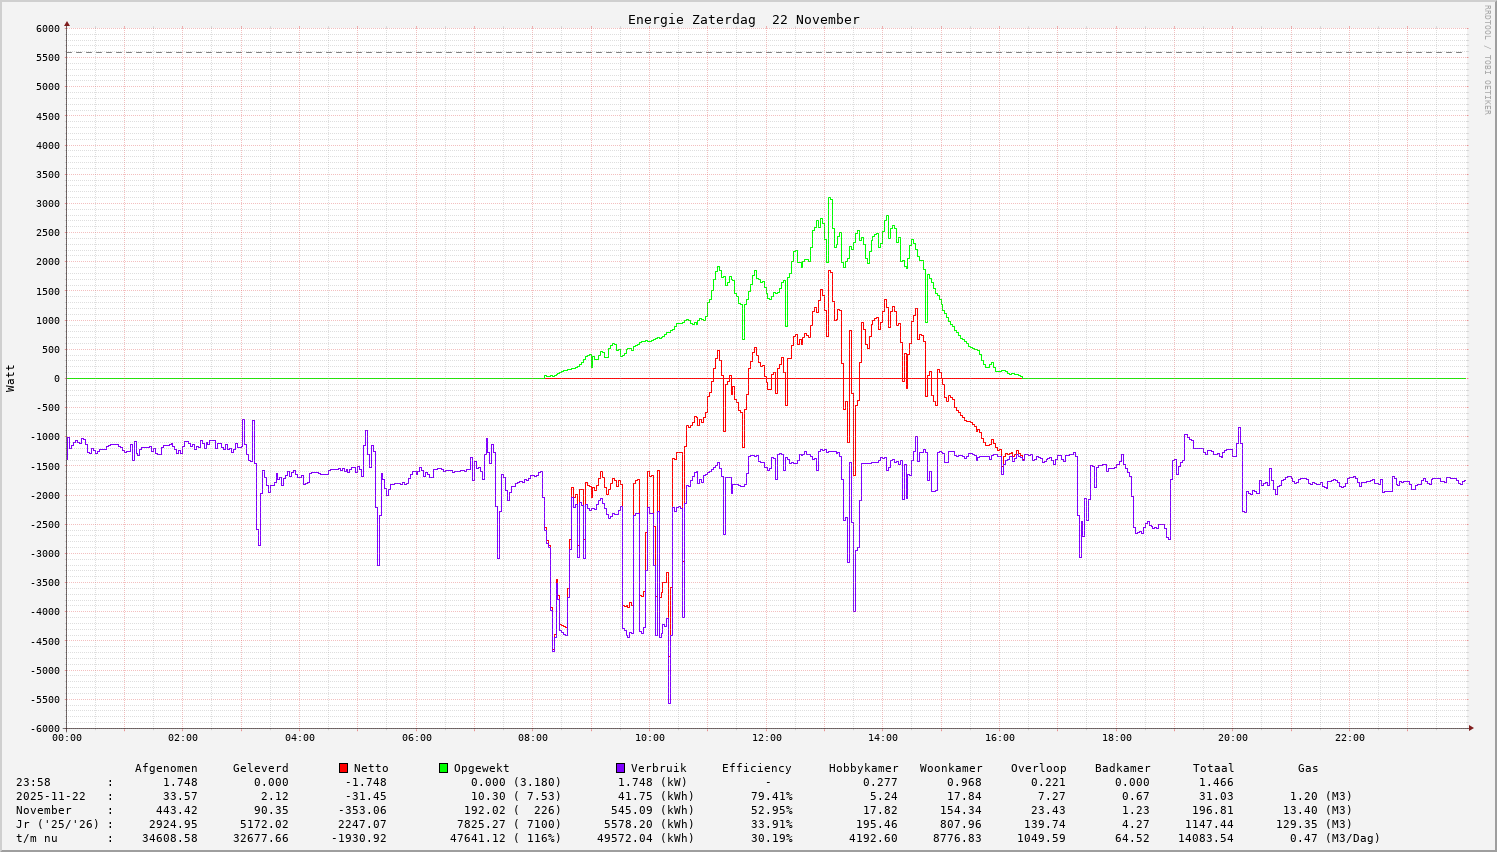Click the red arrow atop the Y-axis
Screen dimensions: 1497x852
[67, 22]
